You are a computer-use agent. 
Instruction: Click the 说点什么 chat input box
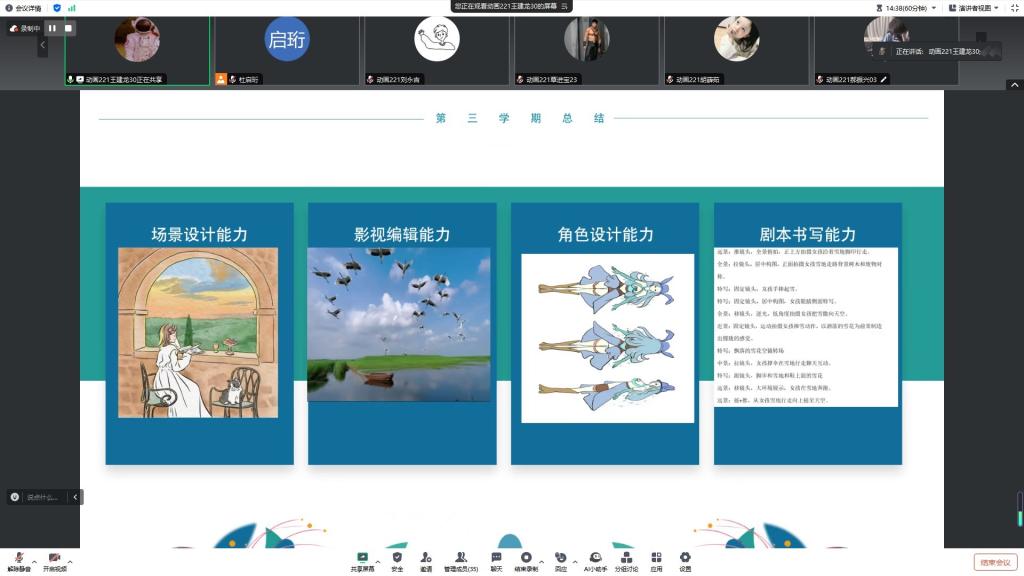coord(42,497)
